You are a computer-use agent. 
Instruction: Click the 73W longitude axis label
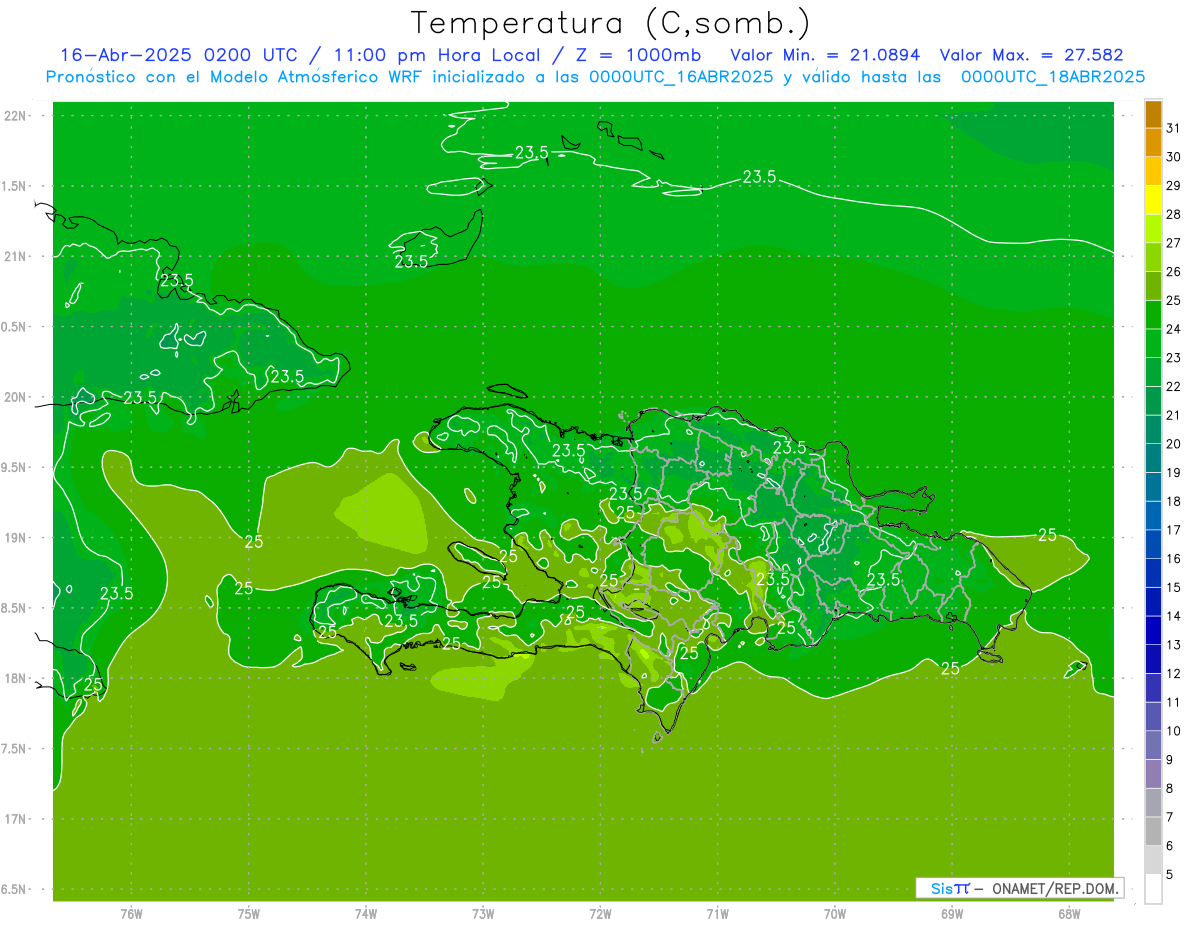coord(483,914)
